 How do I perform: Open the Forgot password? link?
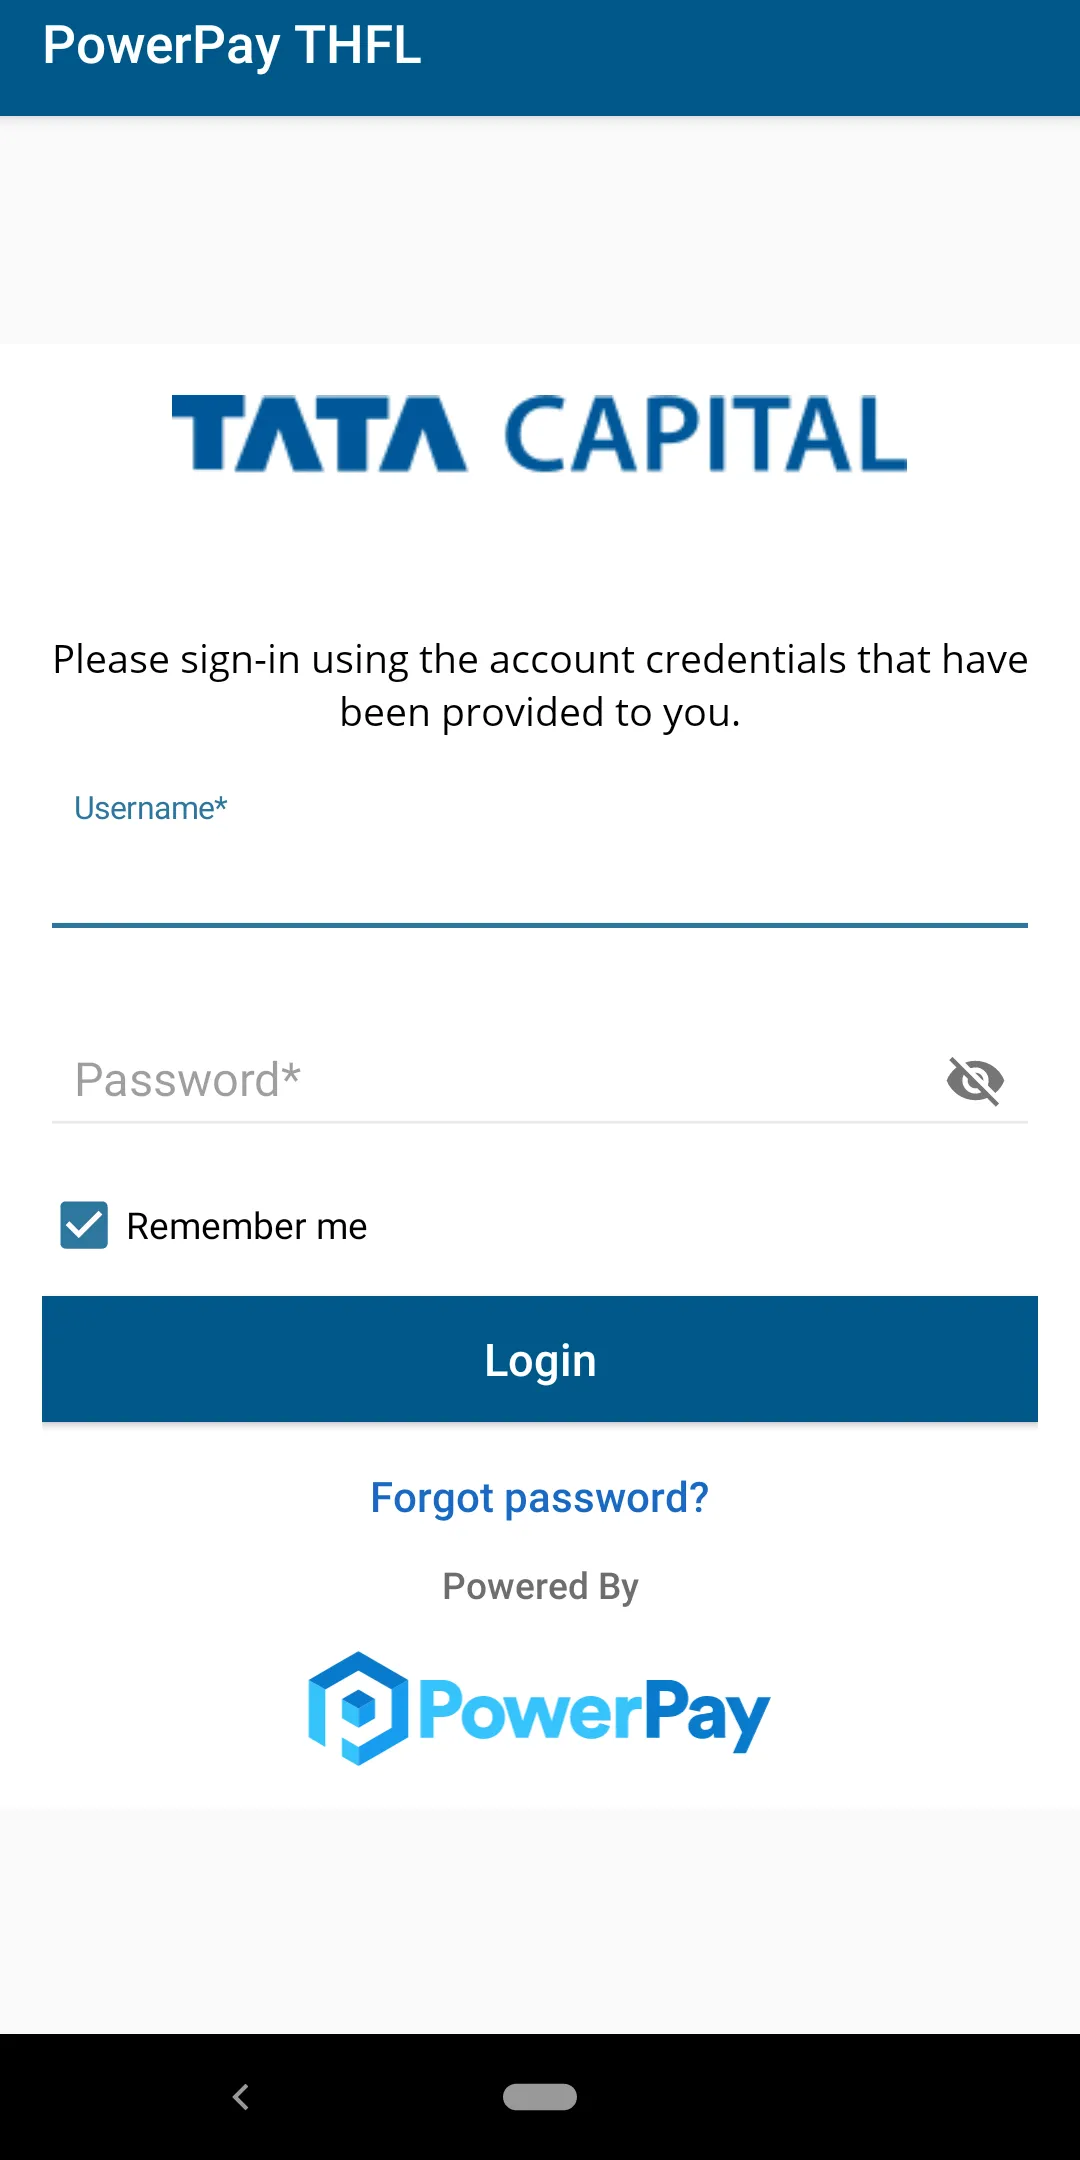540,1498
